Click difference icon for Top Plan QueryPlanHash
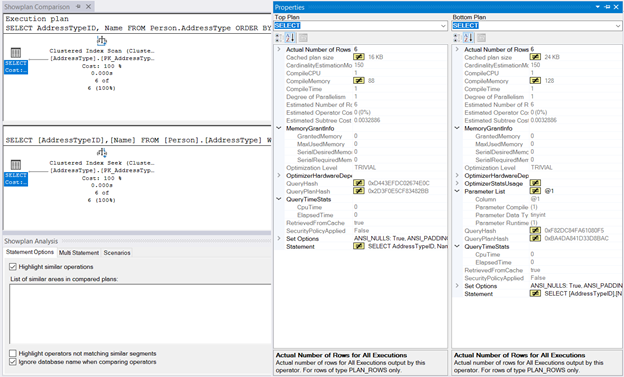Screen dimensions: 624x377 [359, 191]
